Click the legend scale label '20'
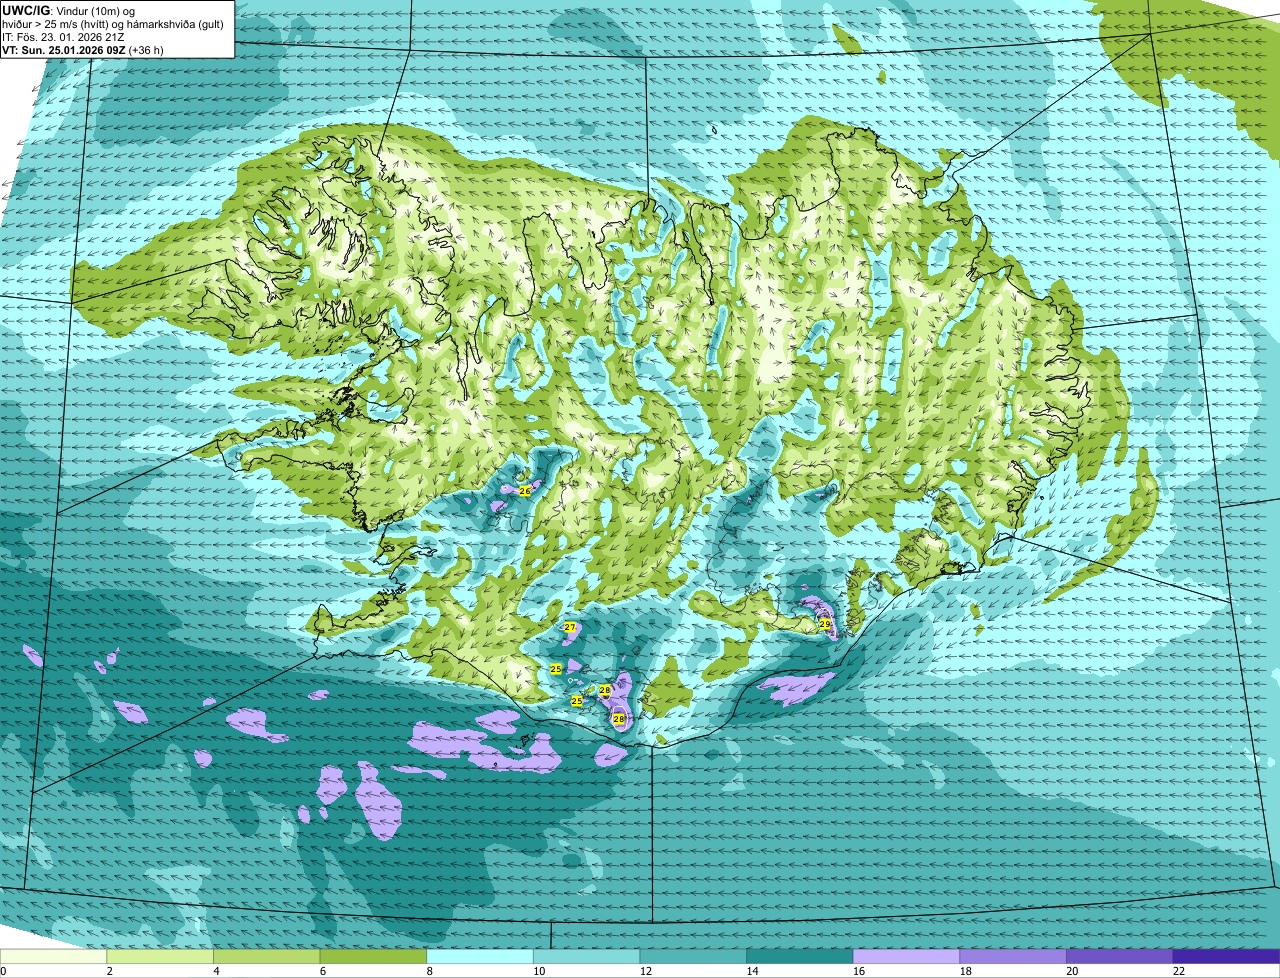 point(1071,971)
